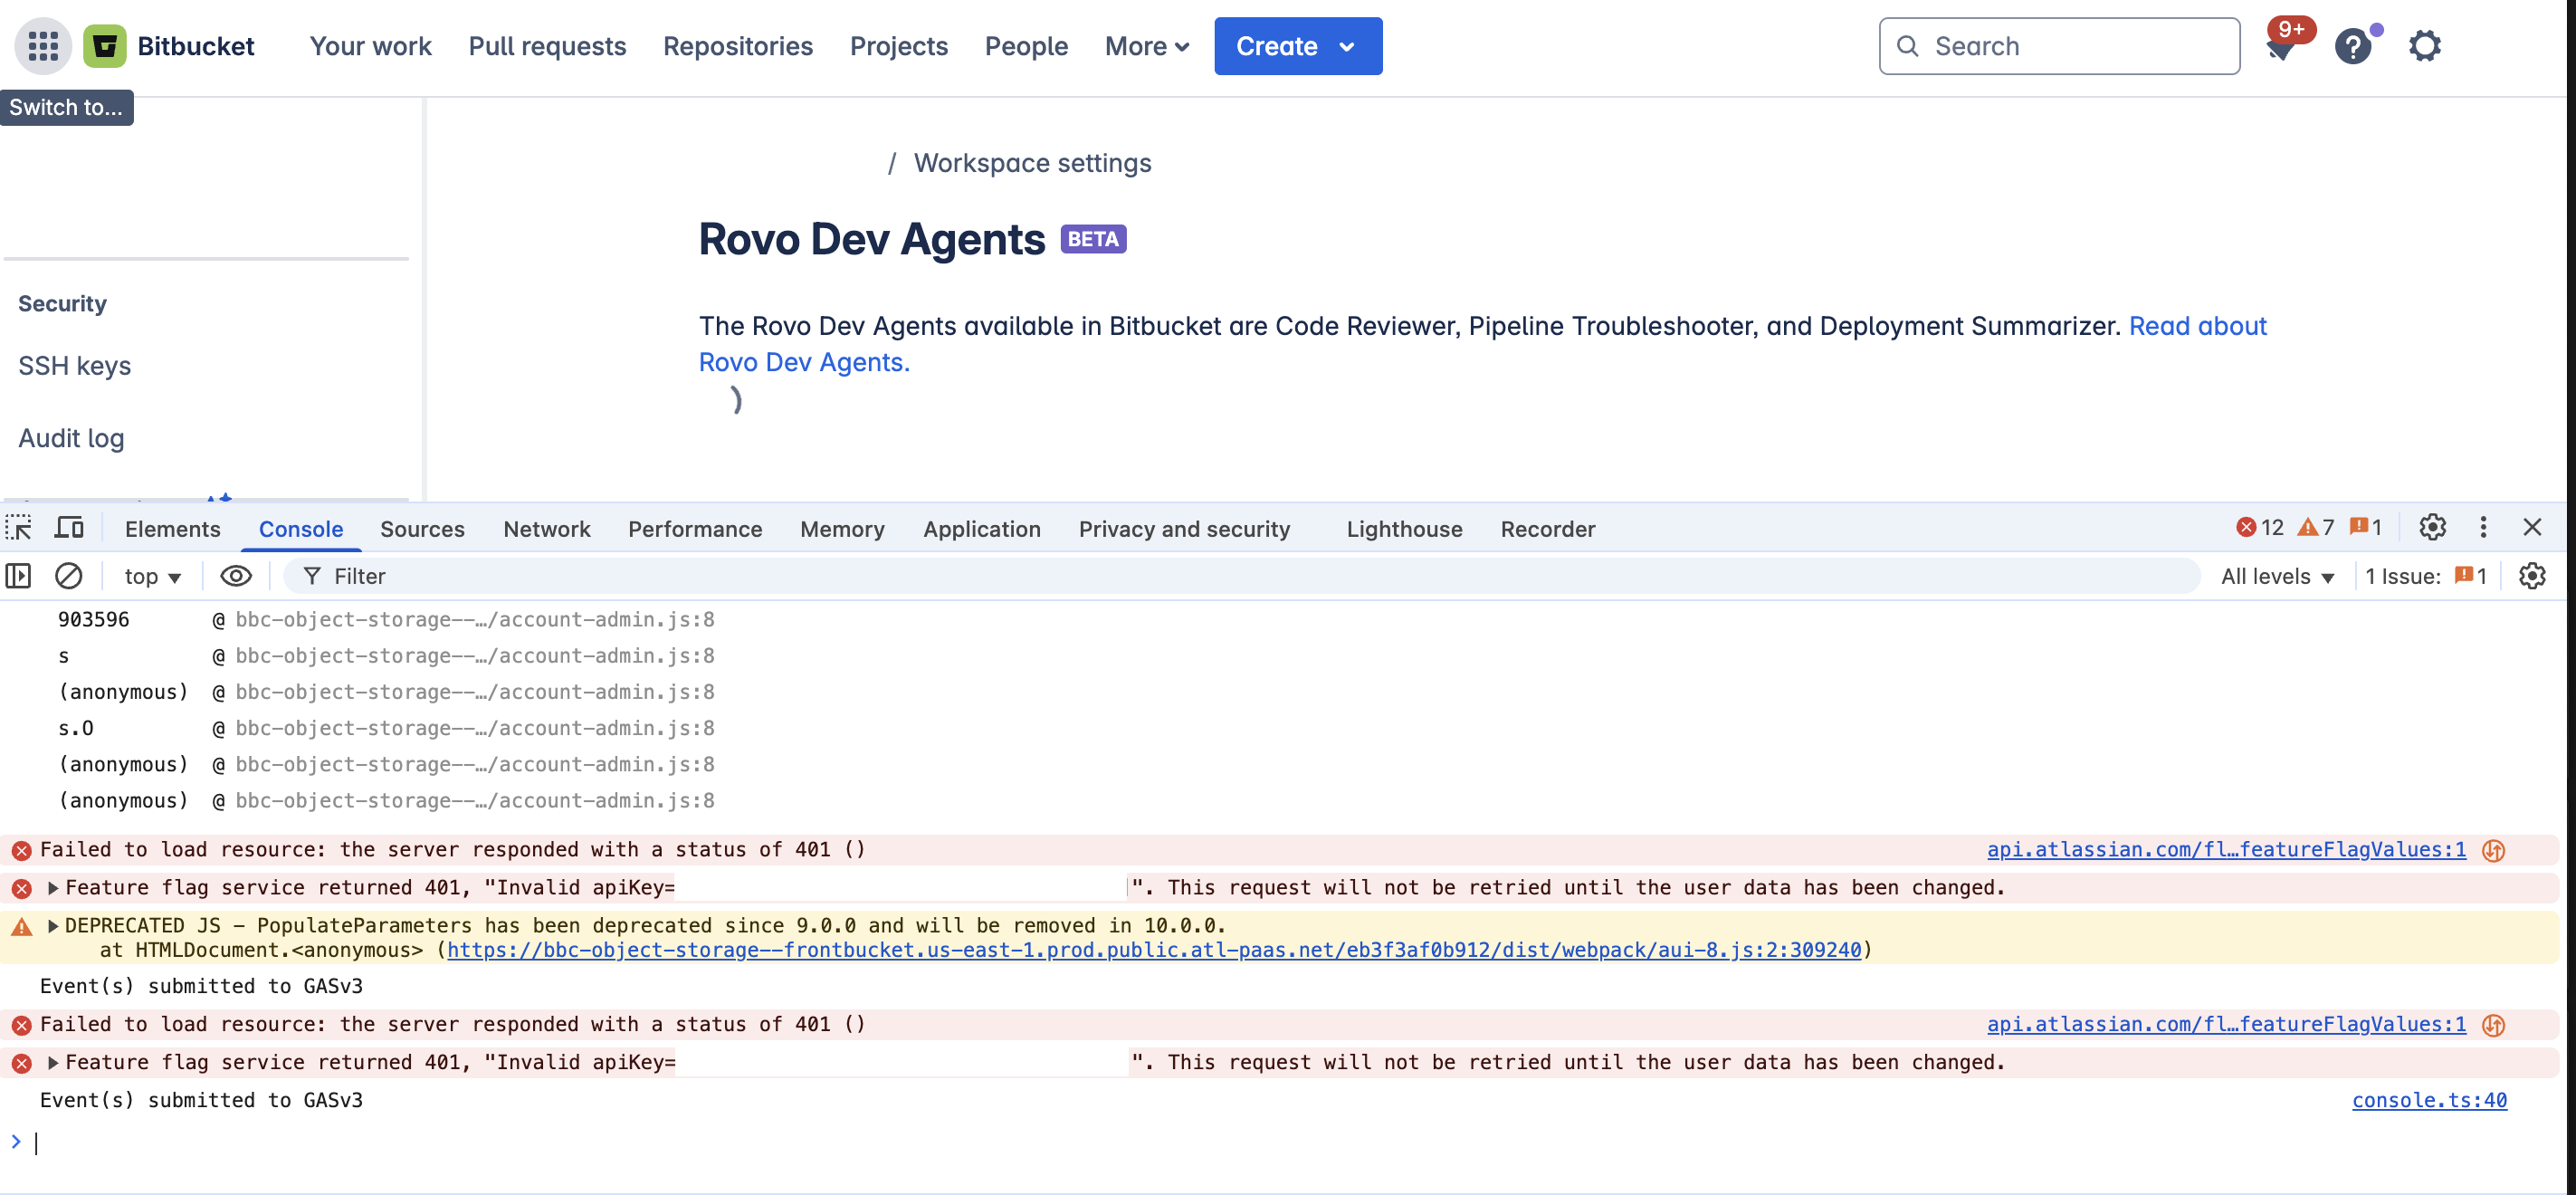Follow the Read about Rovo Dev Agents link
The image size is (2576, 1195).
point(2197,326)
